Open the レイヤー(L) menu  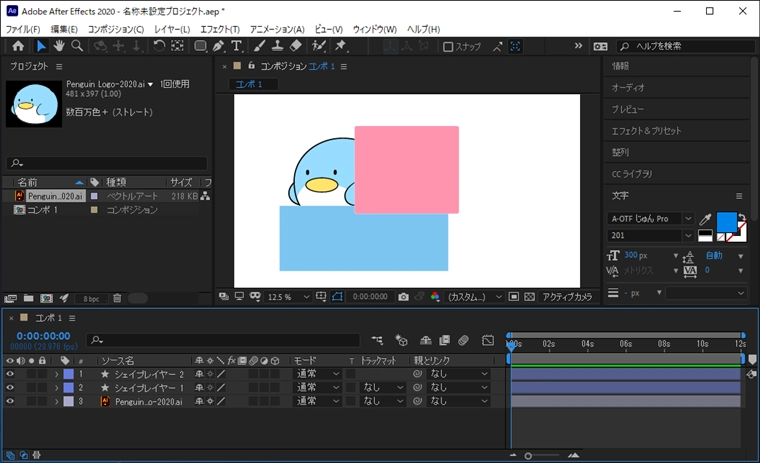pyautogui.click(x=172, y=29)
